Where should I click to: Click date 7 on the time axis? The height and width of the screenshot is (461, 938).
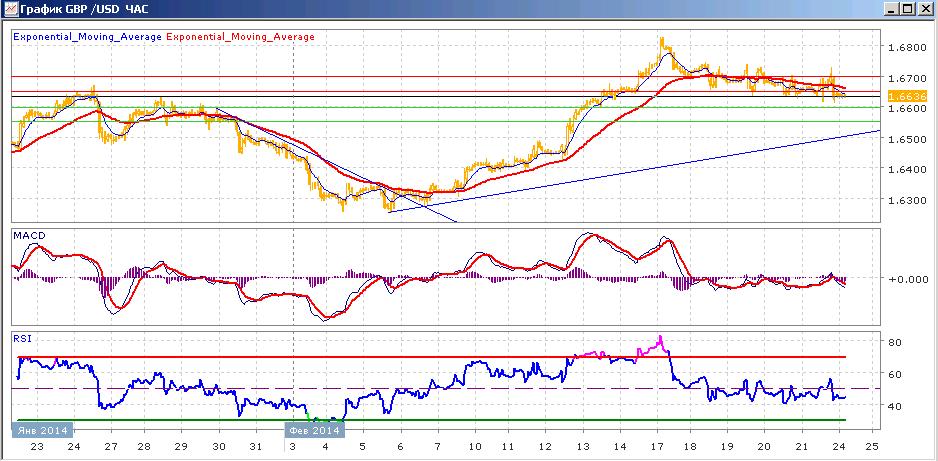[438, 447]
